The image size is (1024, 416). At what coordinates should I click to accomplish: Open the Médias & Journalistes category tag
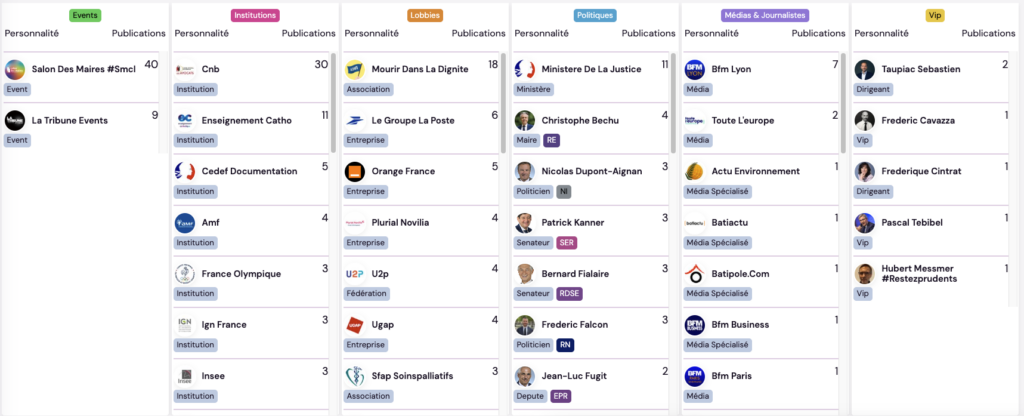tap(765, 16)
